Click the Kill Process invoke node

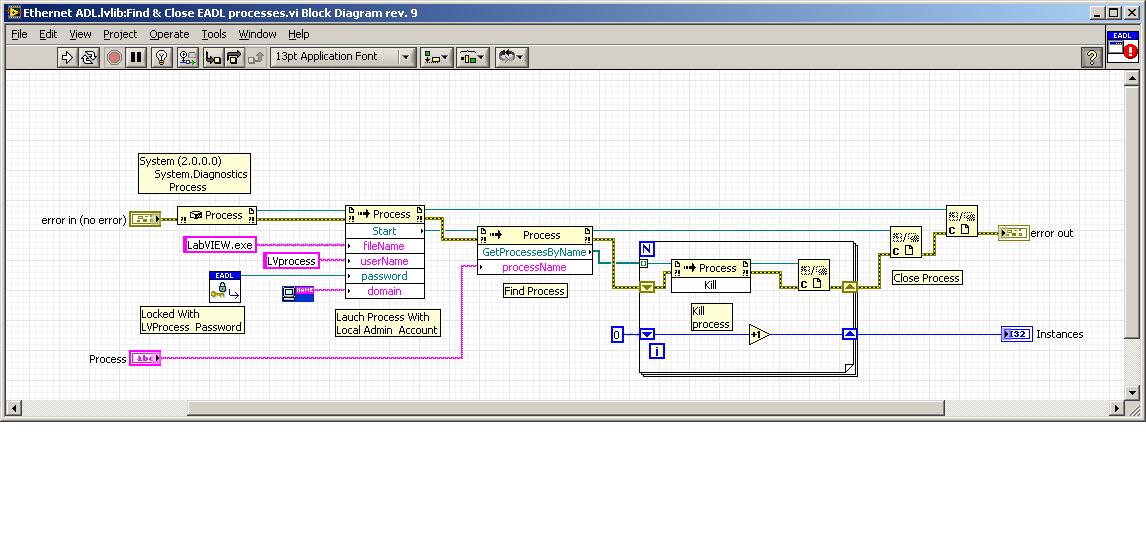coord(710,276)
